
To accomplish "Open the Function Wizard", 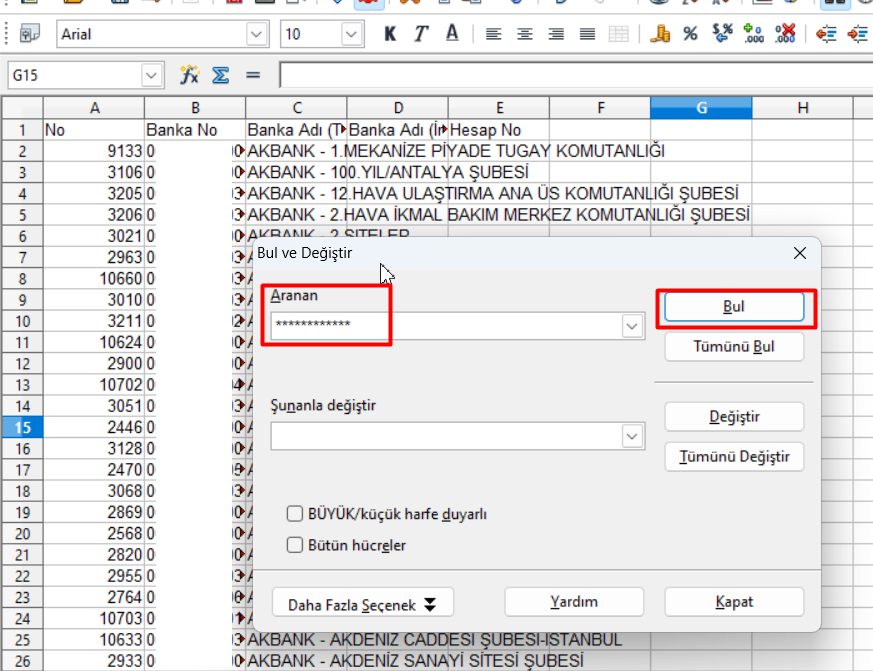I will point(189,75).
